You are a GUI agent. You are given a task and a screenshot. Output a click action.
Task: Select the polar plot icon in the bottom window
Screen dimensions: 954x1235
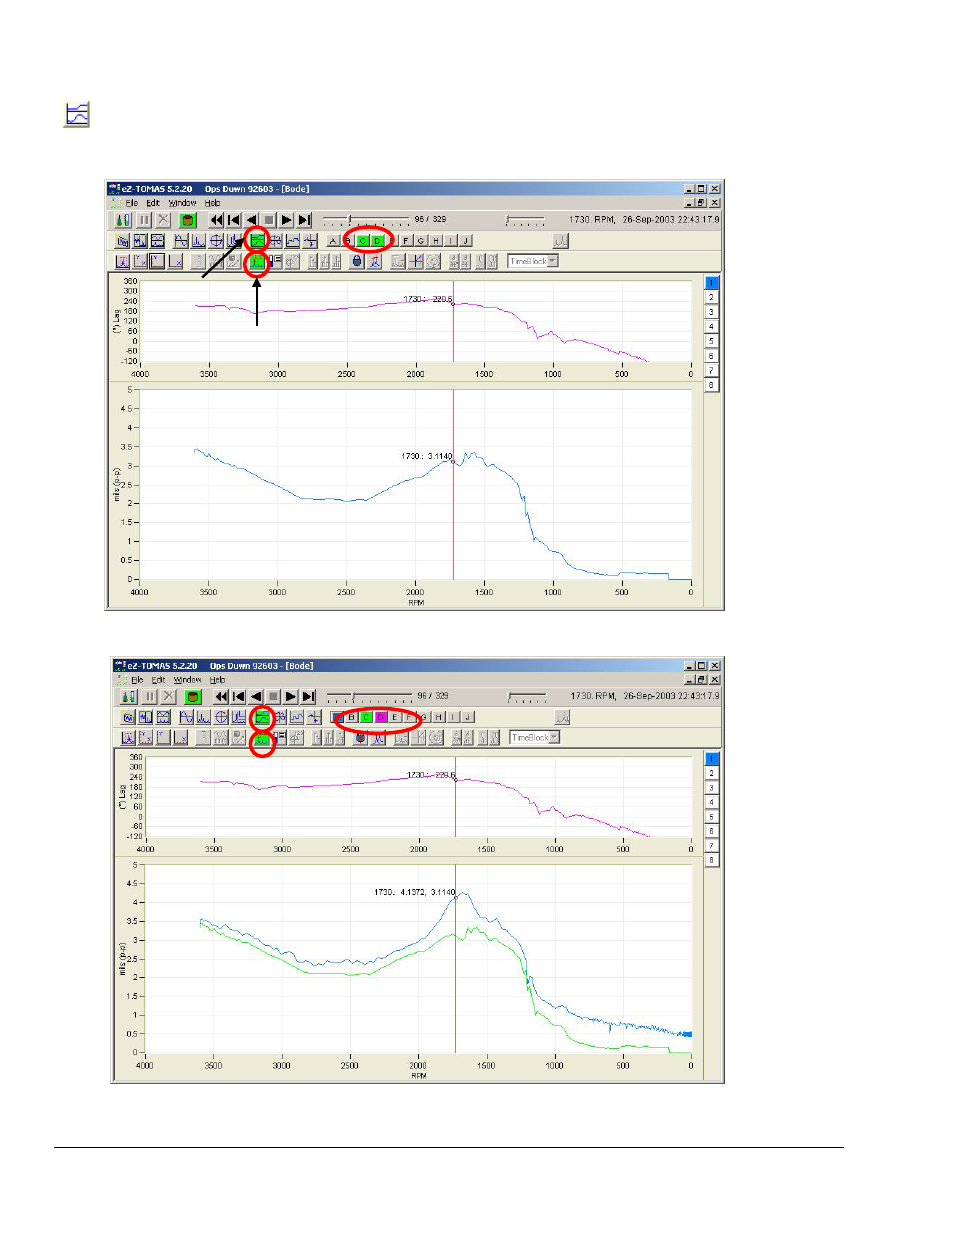(222, 717)
